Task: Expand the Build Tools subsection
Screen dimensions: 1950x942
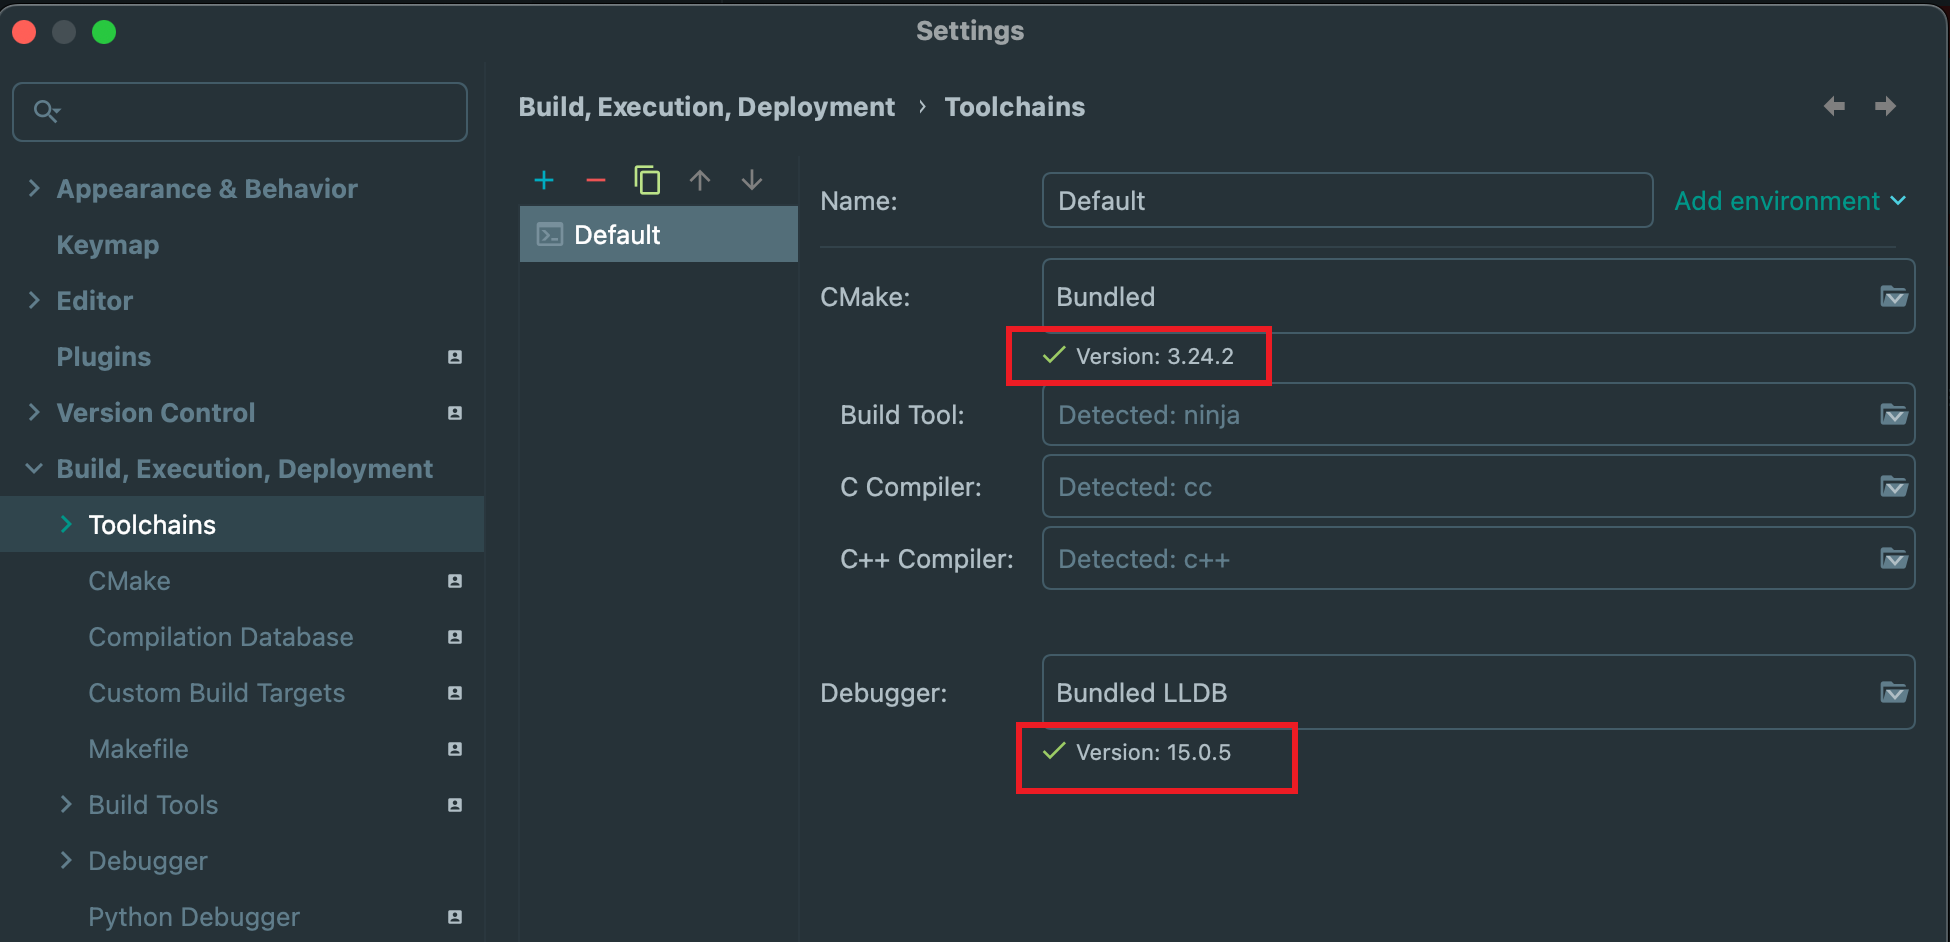Action: [66, 805]
